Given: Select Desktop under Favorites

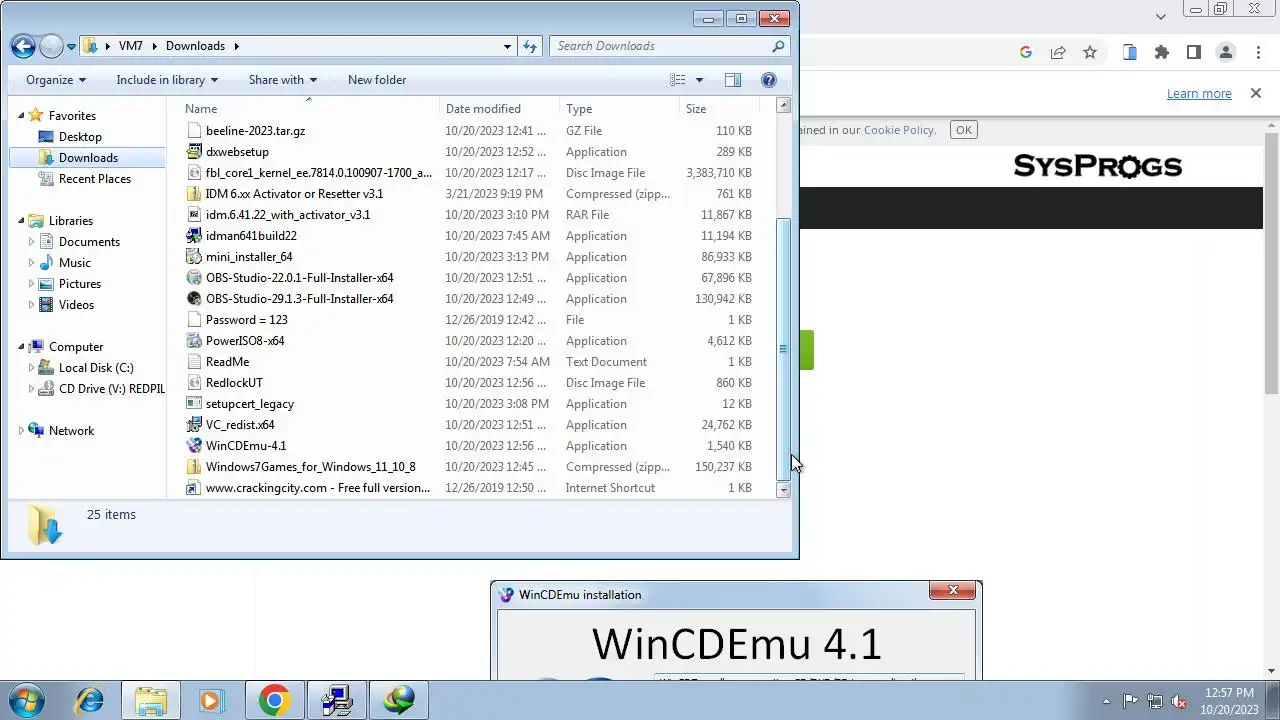Looking at the screenshot, I should coord(80,137).
